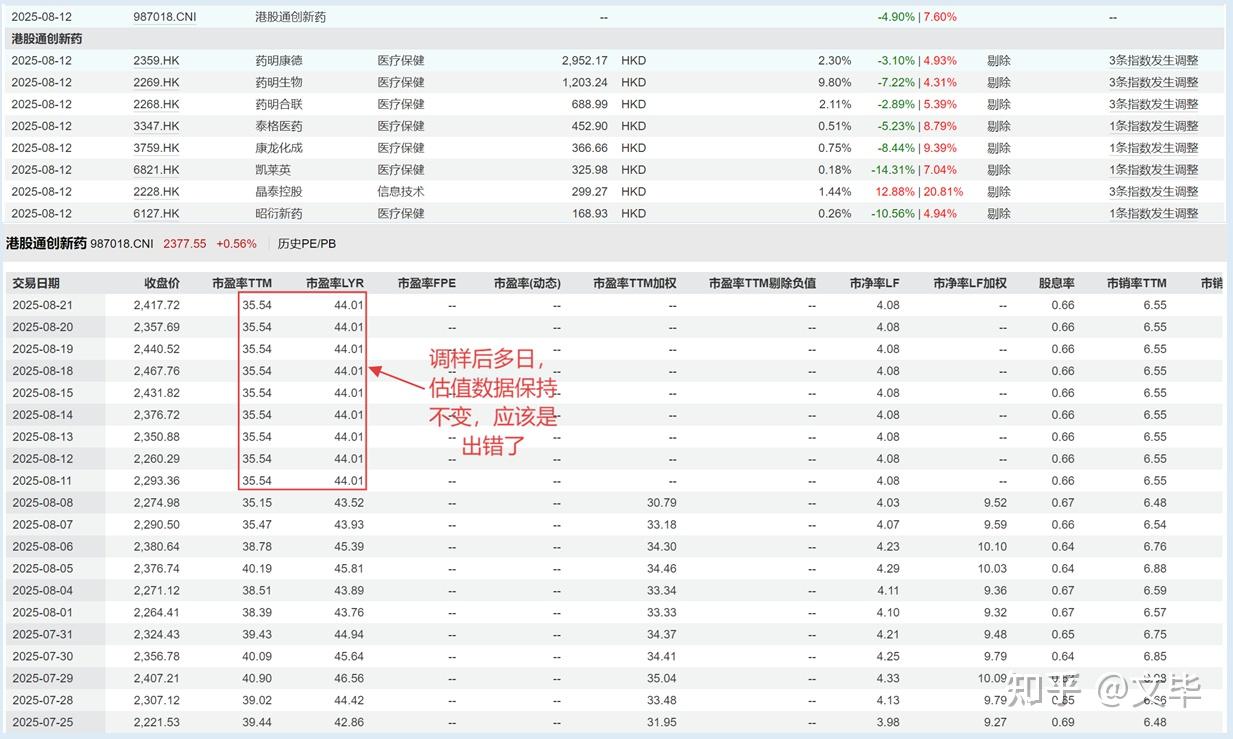Click the 信息技术 industry label
The height and width of the screenshot is (739, 1233).
(x=404, y=191)
